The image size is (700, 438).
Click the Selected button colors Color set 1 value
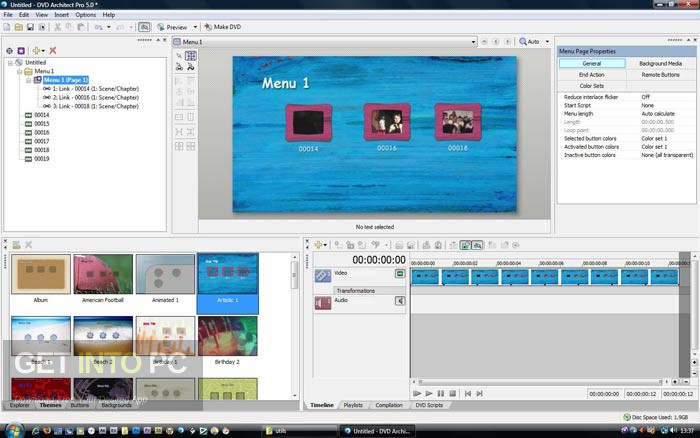click(654, 138)
